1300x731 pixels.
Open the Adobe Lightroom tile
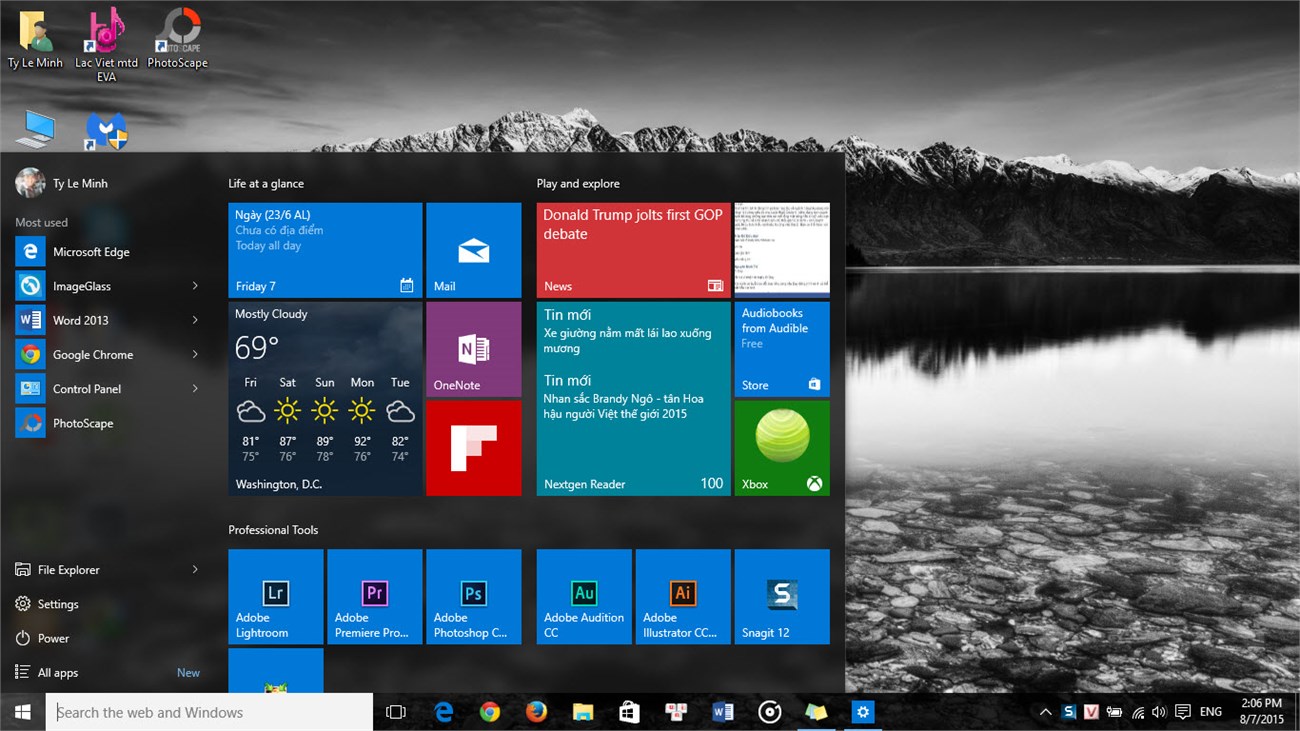tap(275, 596)
